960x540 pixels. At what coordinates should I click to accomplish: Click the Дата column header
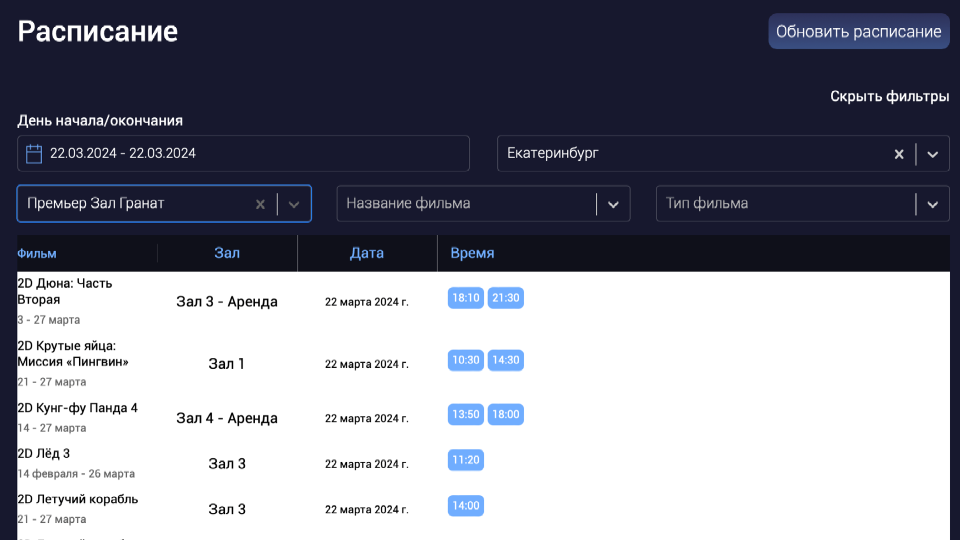[367, 254]
